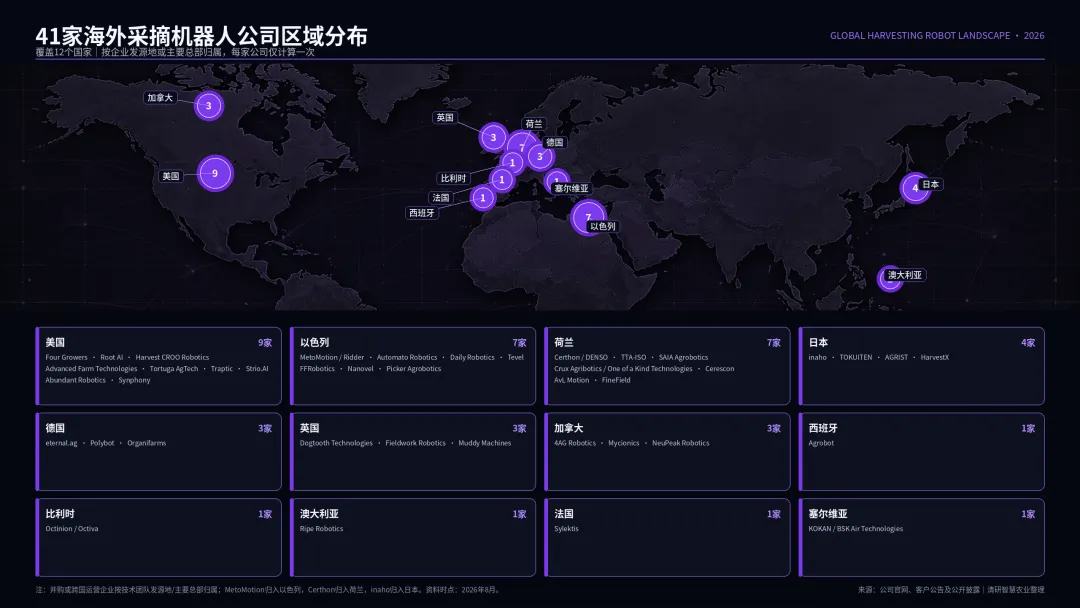Select the UK map bubble showing 3

[493, 138]
